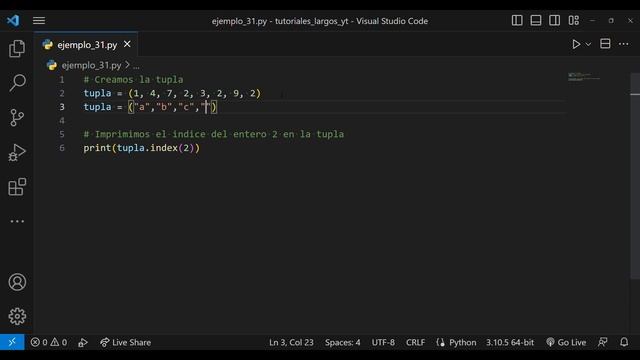
Task: Click ejemplo_31.py in the breadcrumb
Action: click(91, 65)
